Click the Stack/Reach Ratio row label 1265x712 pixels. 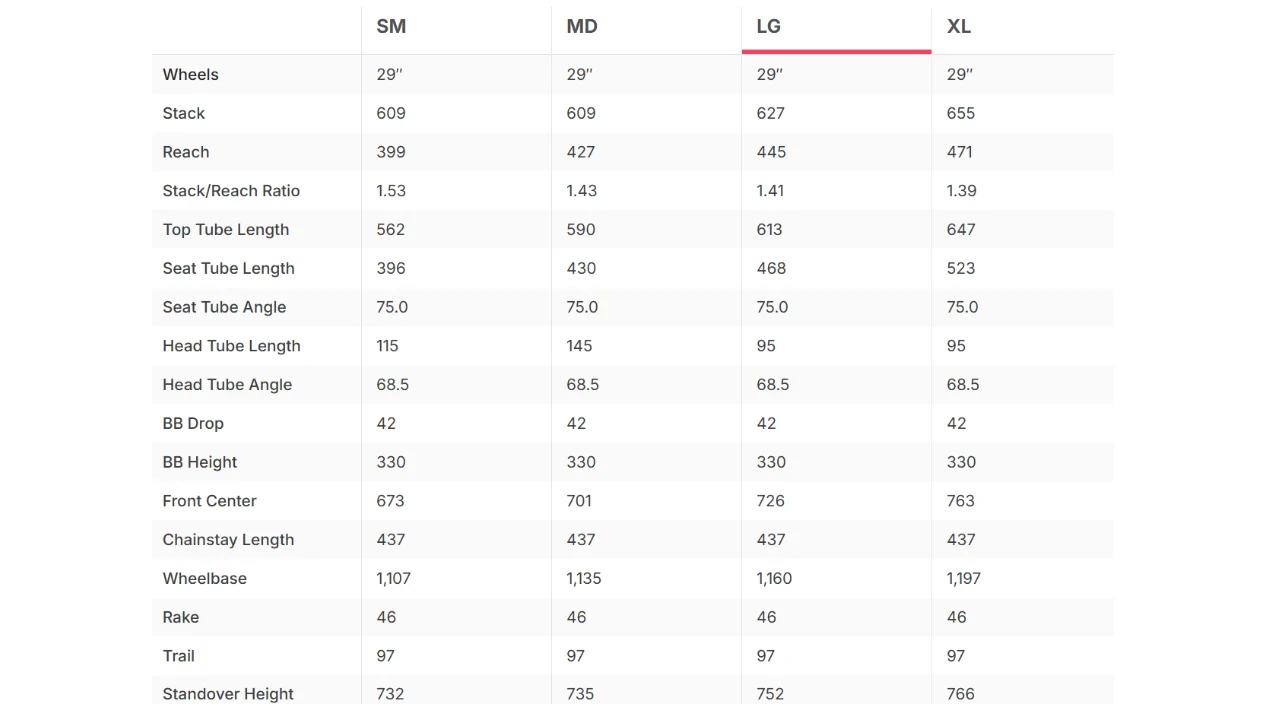coord(231,191)
